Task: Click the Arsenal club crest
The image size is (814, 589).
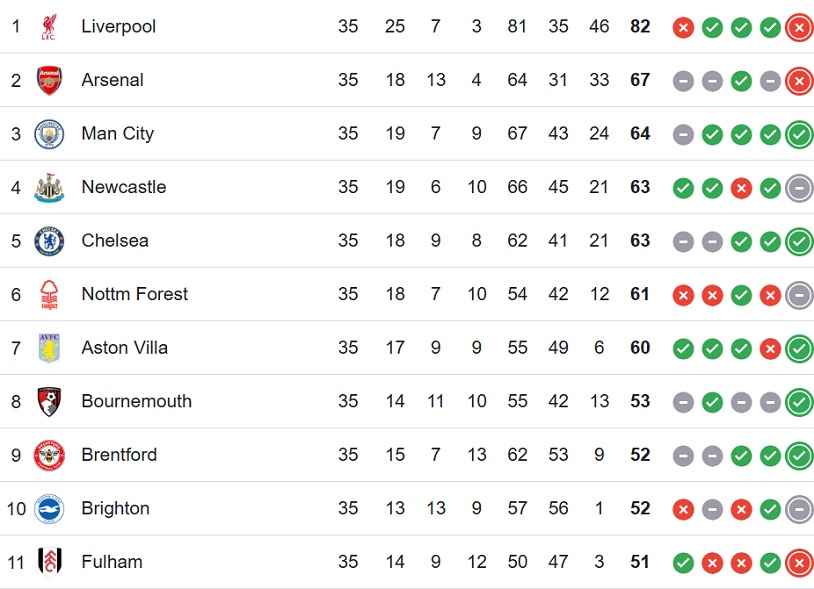Action: pyautogui.click(x=49, y=80)
